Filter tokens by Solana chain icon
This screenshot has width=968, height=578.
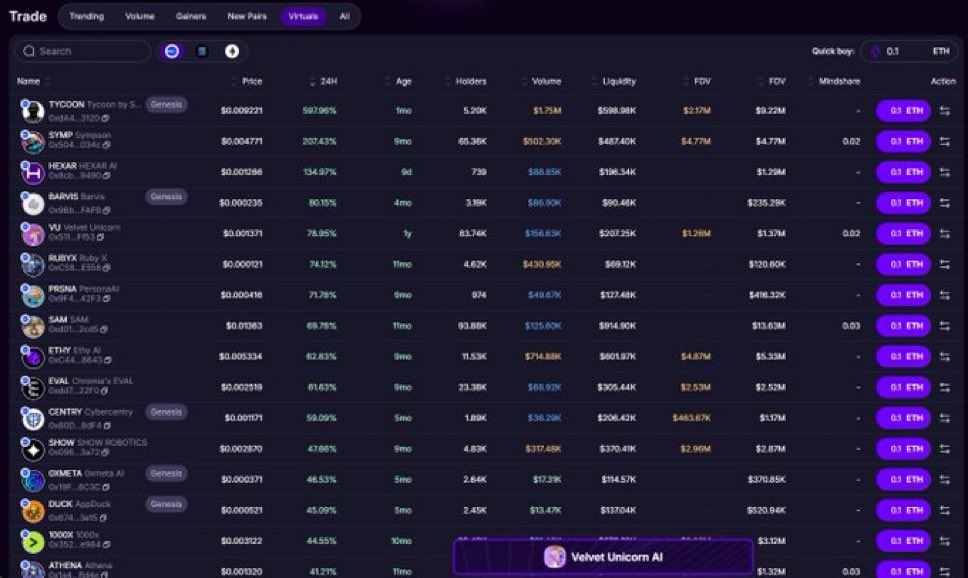pyautogui.click(x=202, y=51)
